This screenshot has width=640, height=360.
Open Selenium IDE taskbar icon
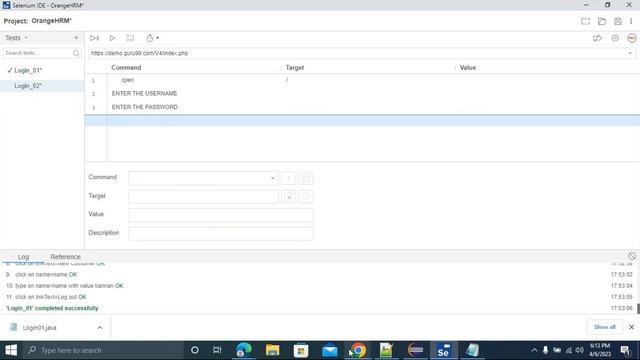pos(443,350)
